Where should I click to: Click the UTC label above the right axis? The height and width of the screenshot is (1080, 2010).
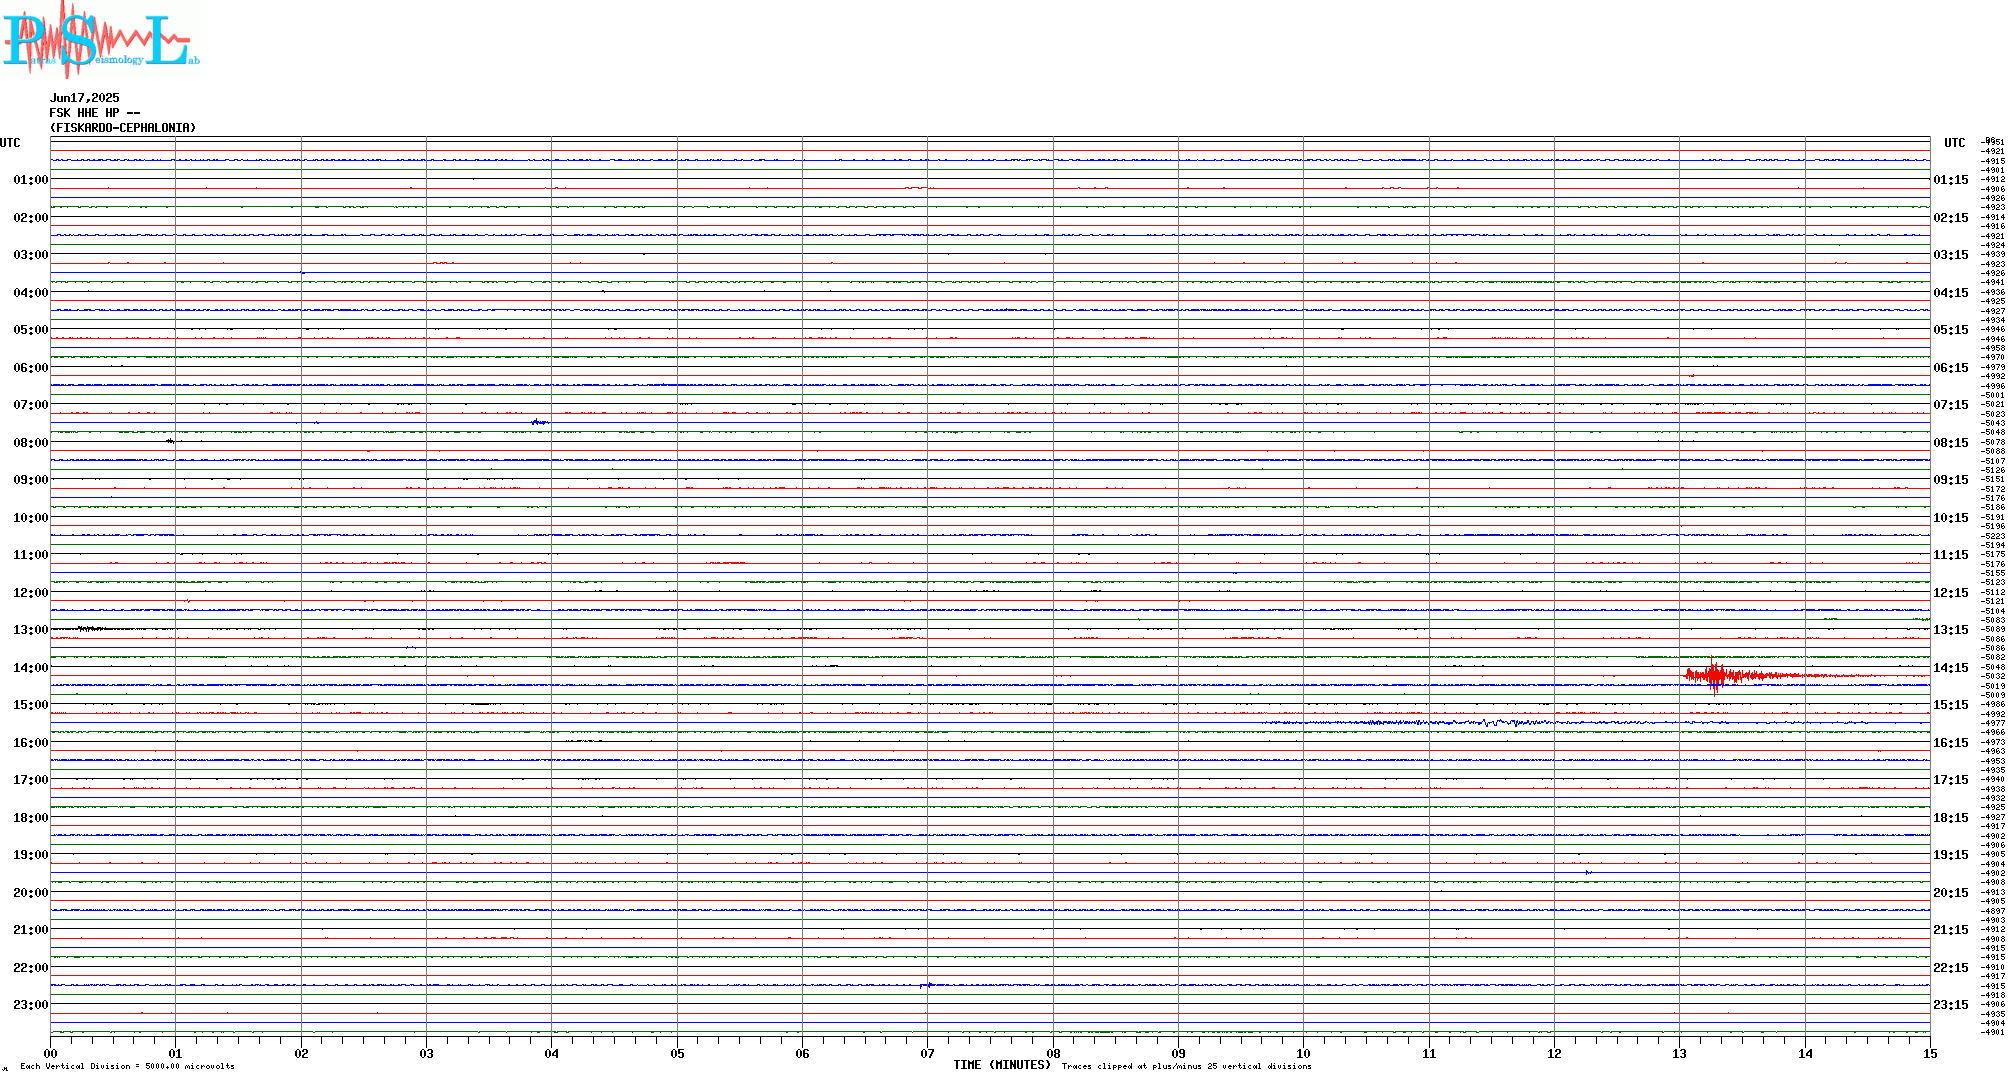[1954, 143]
